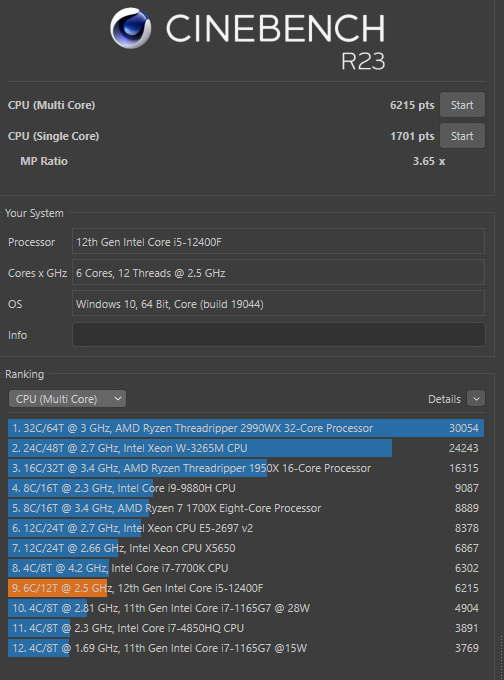Select the Xeon E5-2697 v2 ranking row
The height and width of the screenshot is (680, 504).
pos(246,528)
